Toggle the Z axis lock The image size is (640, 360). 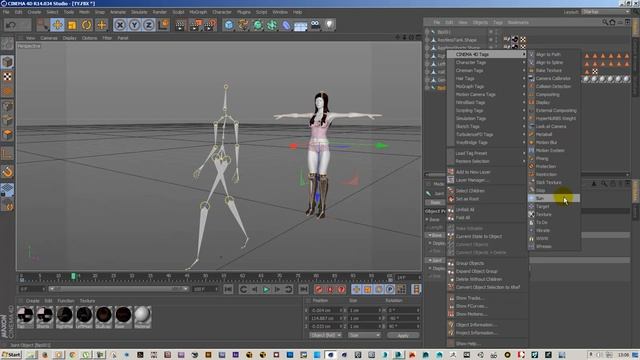pyautogui.click(x=149, y=25)
